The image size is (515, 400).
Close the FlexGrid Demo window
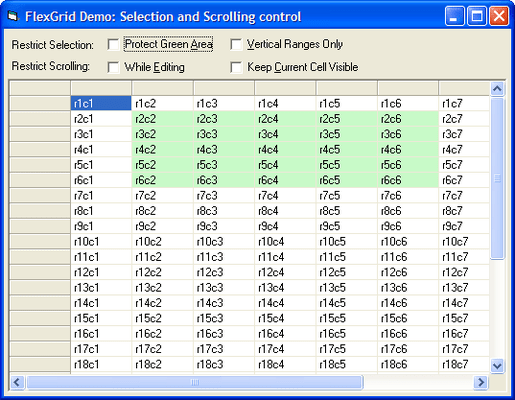point(499,16)
